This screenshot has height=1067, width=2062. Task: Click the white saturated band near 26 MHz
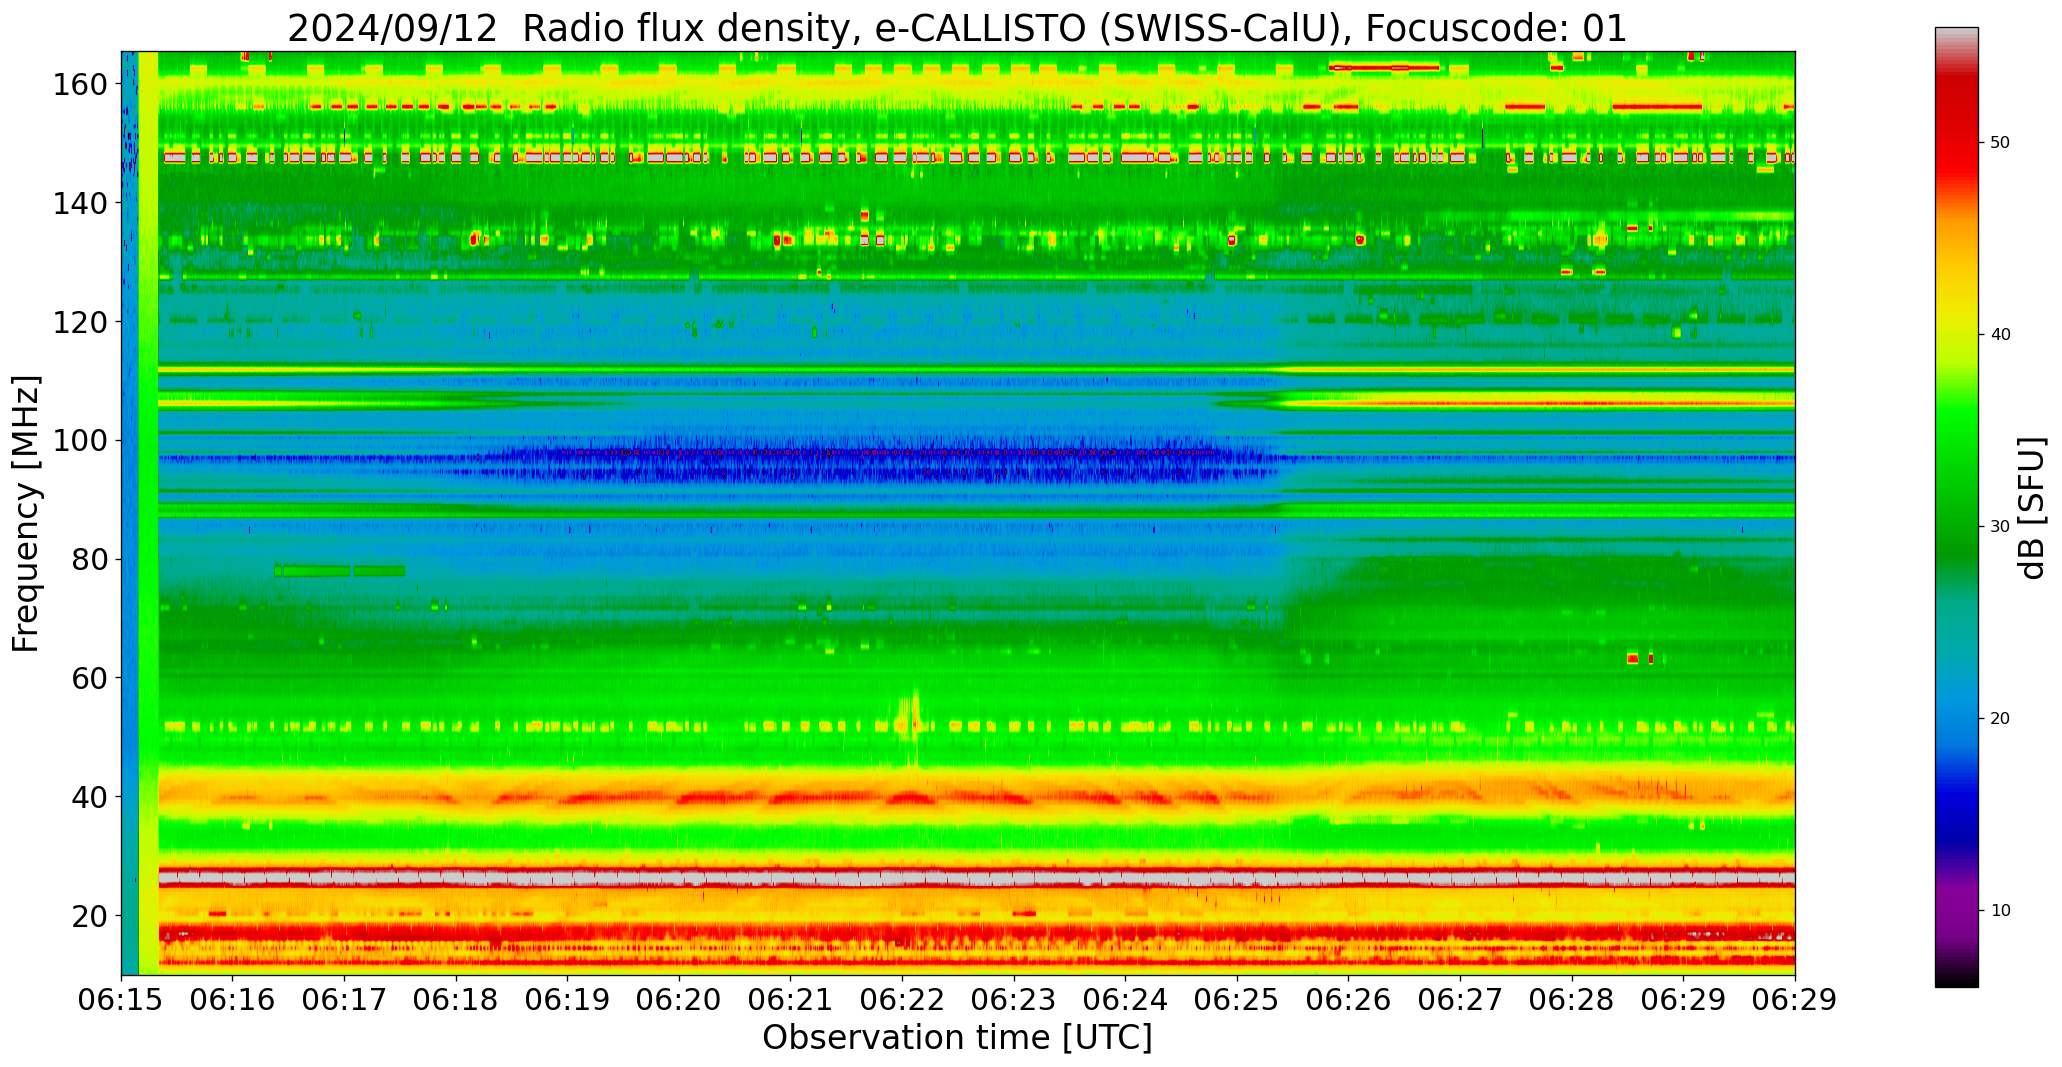tap(976, 877)
